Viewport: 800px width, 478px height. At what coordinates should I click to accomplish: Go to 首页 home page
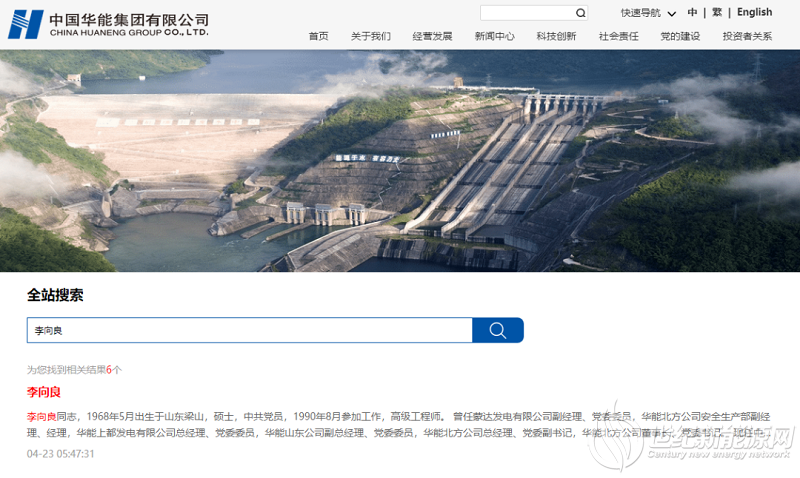(318, 36)
